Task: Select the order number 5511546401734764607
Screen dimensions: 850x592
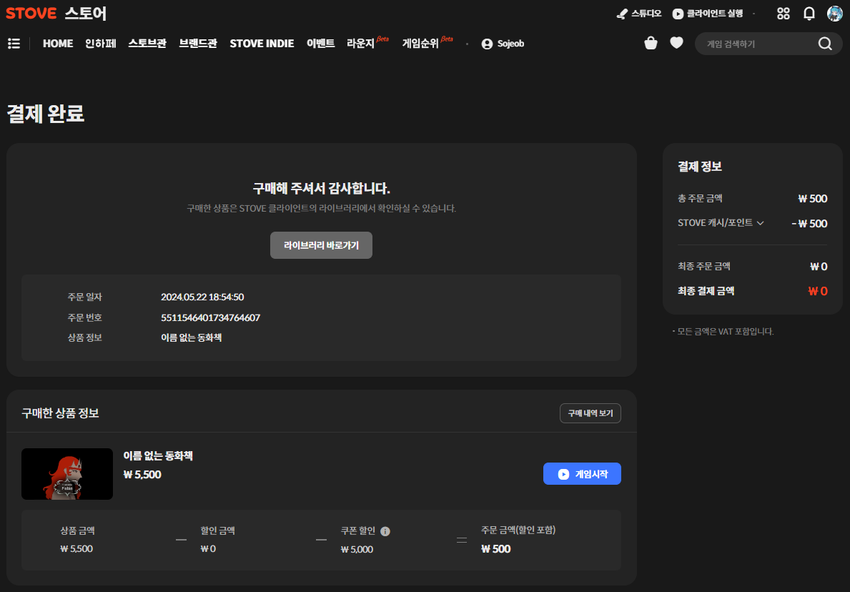Action: pyautogui.click(x=210, y=318)
